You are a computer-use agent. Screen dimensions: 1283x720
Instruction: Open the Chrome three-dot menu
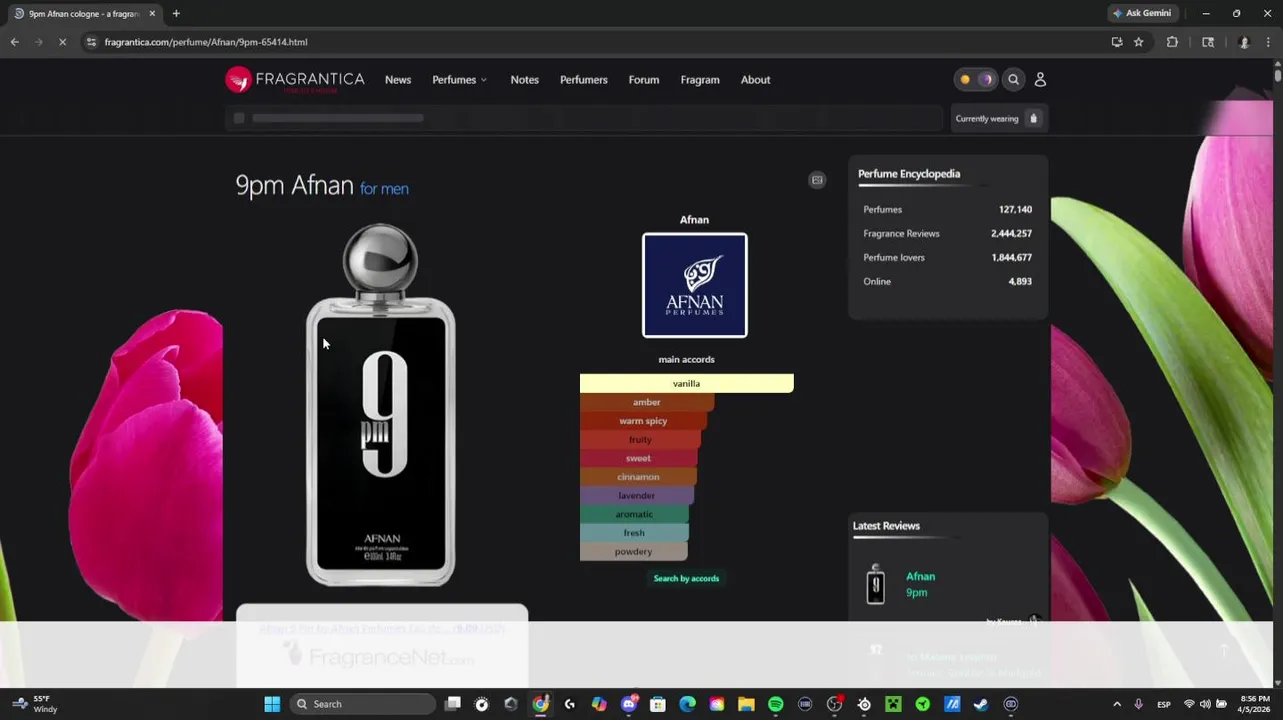(x=1268, y=42)
